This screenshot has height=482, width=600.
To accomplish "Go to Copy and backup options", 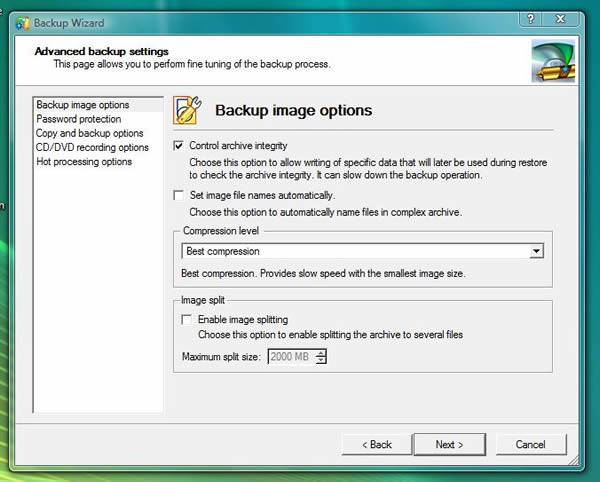I will pos(98,133).
